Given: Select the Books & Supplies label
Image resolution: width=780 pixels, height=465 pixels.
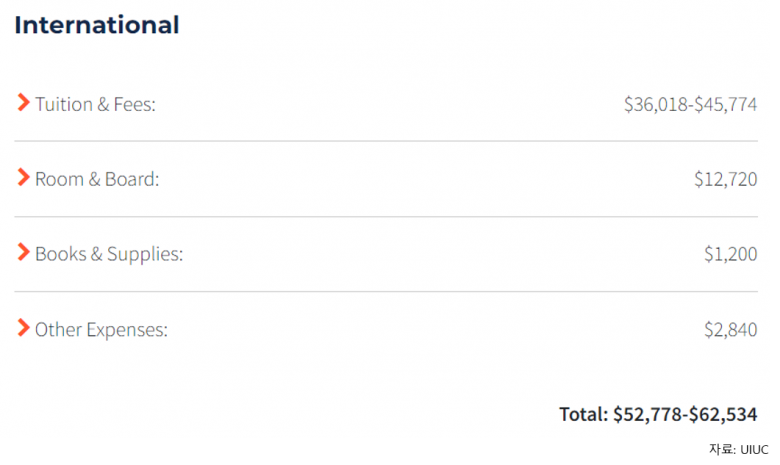Looking at the screenshot, I should pyautogui.click(x=109, y=254).
